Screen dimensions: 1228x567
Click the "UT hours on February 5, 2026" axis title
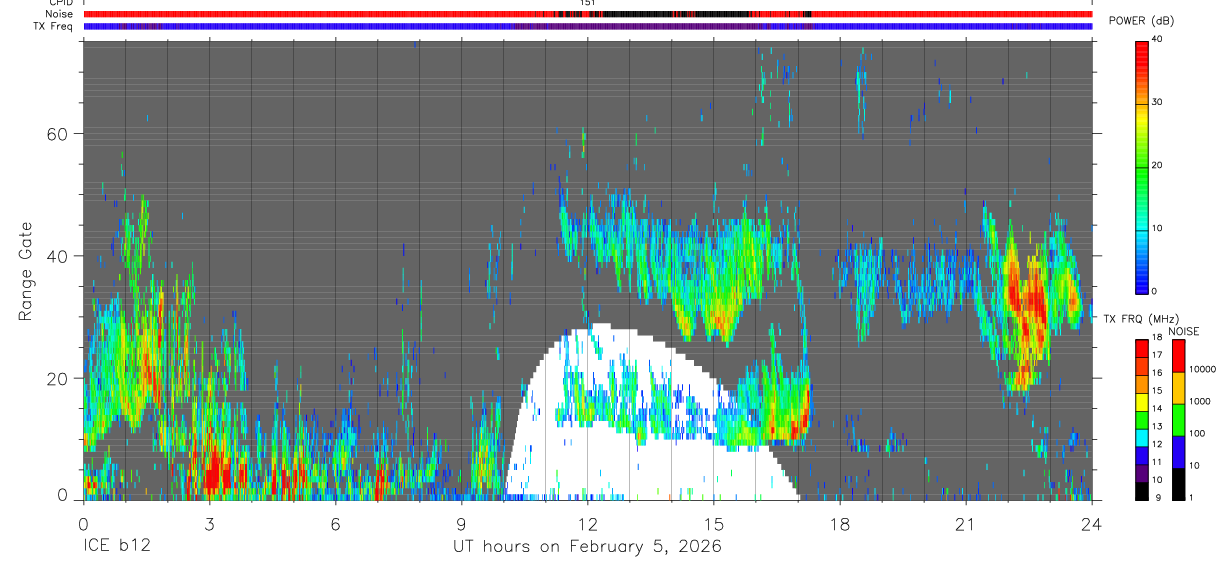coord(588,547)
